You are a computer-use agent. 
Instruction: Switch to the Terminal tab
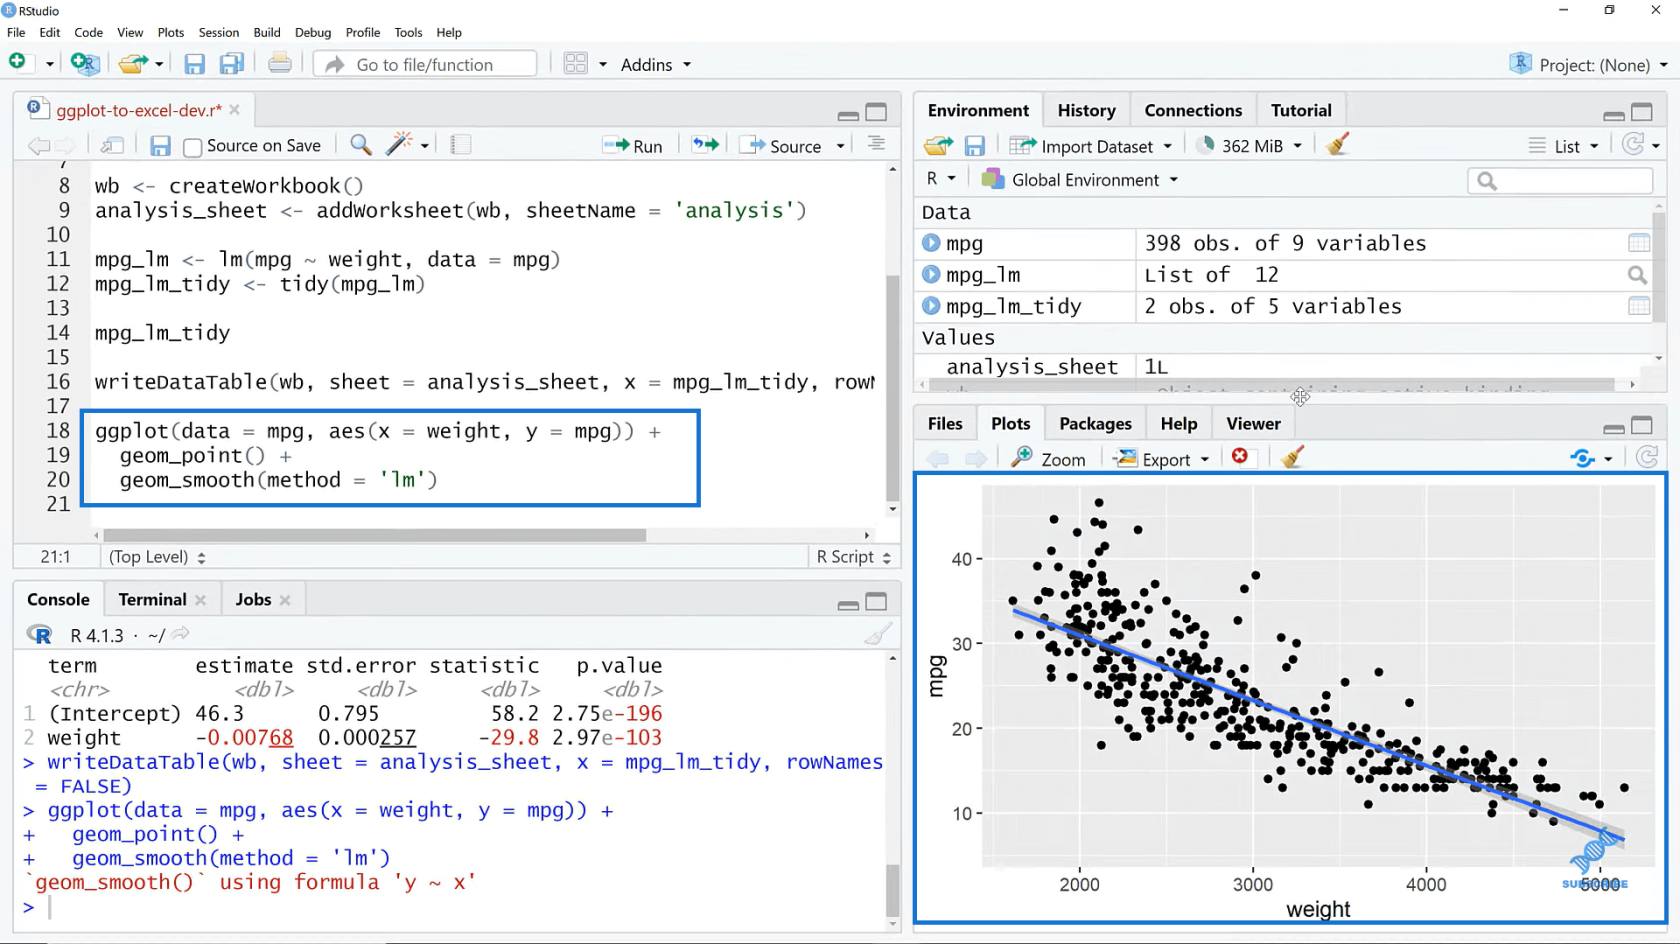[x=152, y=599]
